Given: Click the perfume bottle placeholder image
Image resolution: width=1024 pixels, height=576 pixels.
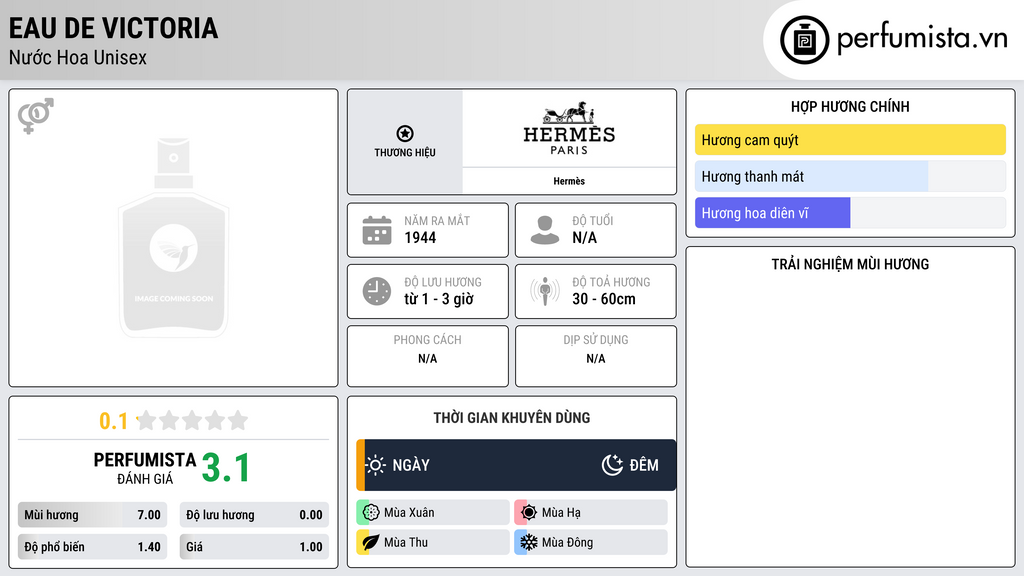Looking at the screenshot, I should pos(173,238).
